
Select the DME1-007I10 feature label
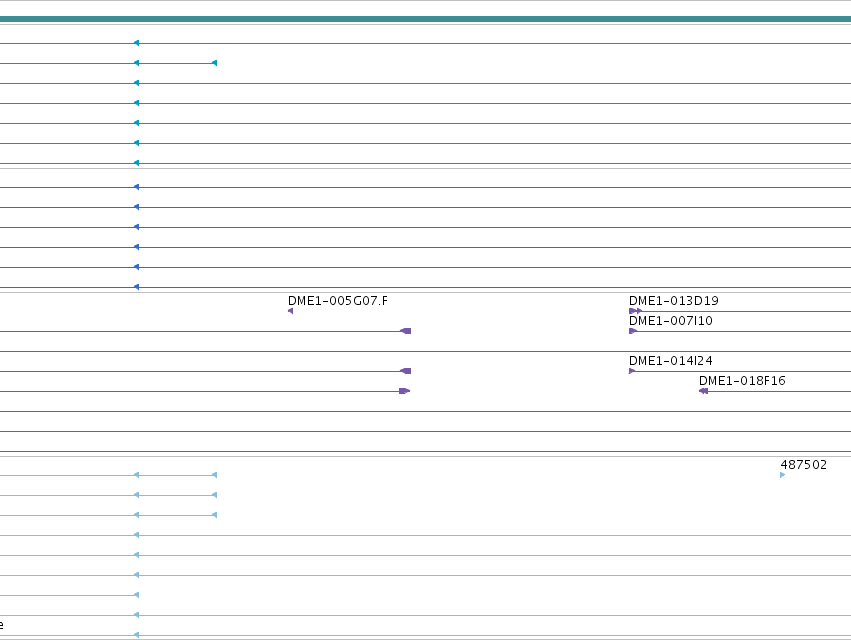pyautogui.click(x=670, y=321)
